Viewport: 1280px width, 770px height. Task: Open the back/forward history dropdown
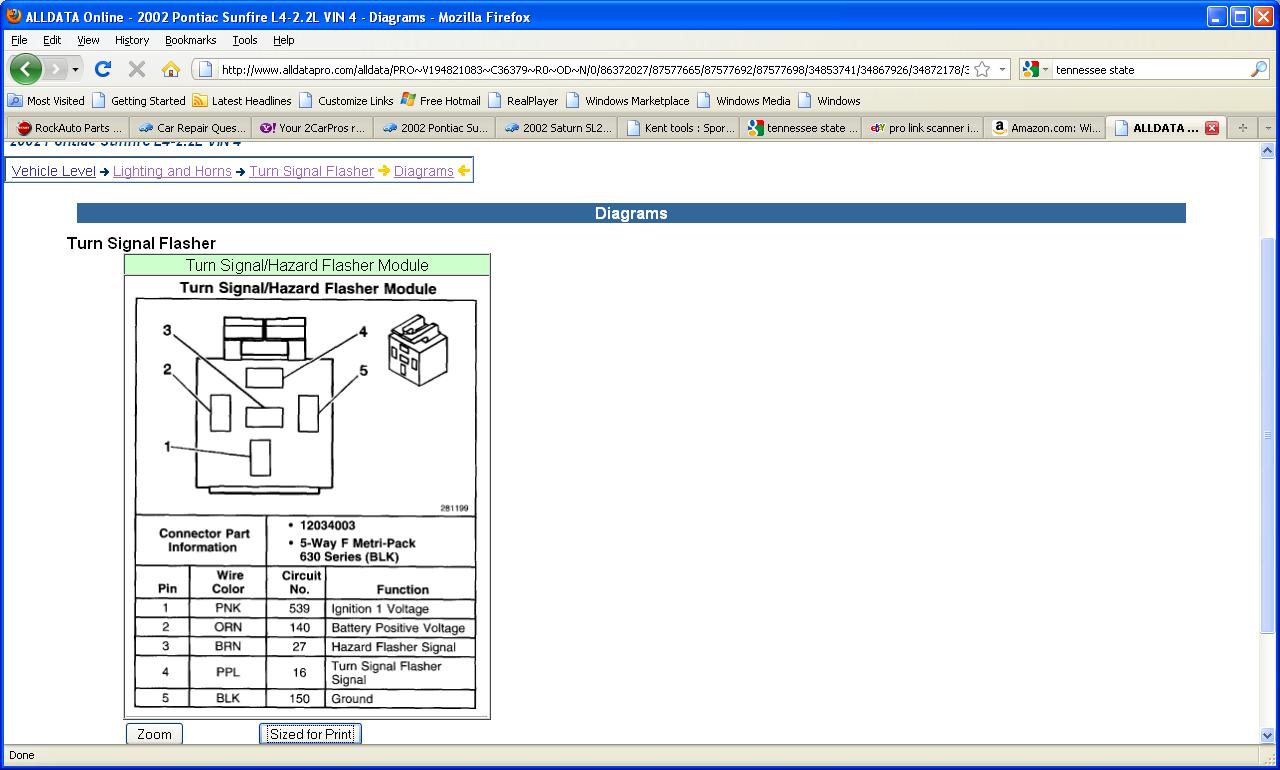point(75,69)
